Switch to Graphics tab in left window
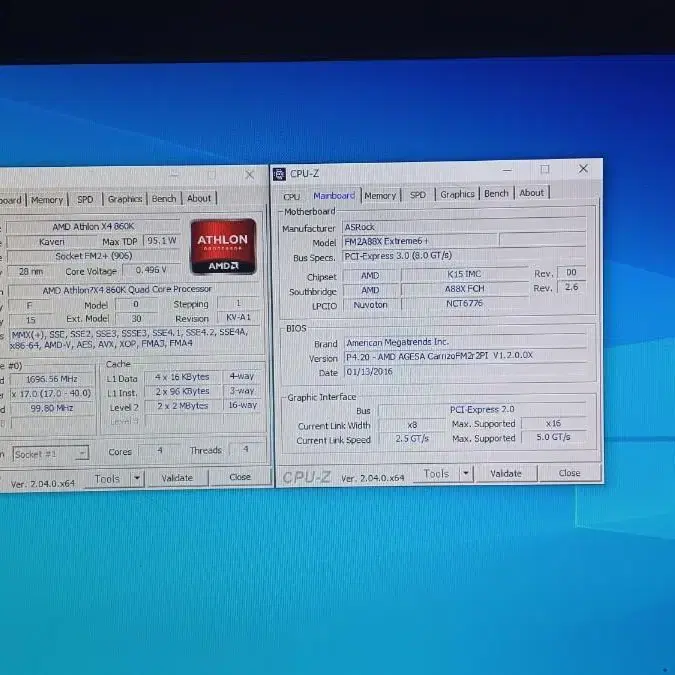Viewport: 675px width, 675px height. tap(125, 199)
